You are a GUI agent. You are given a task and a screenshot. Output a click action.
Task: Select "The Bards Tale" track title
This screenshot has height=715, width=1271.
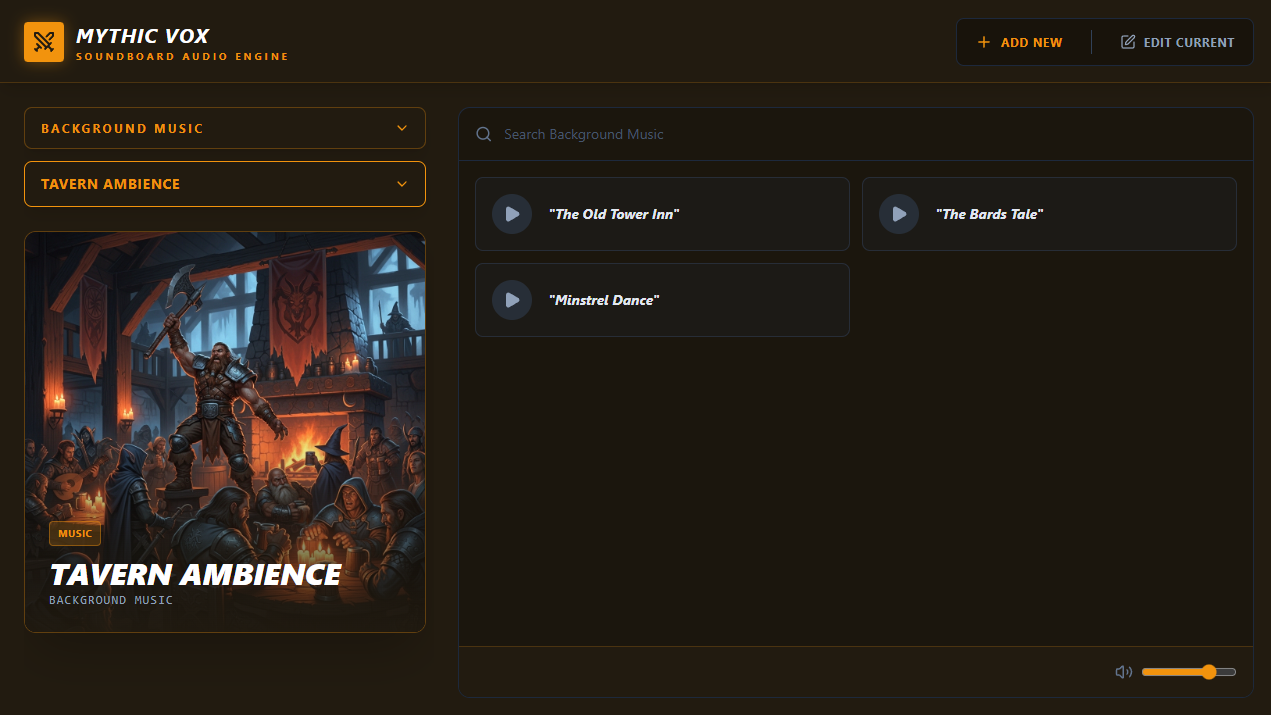click(x=988, y=214)
